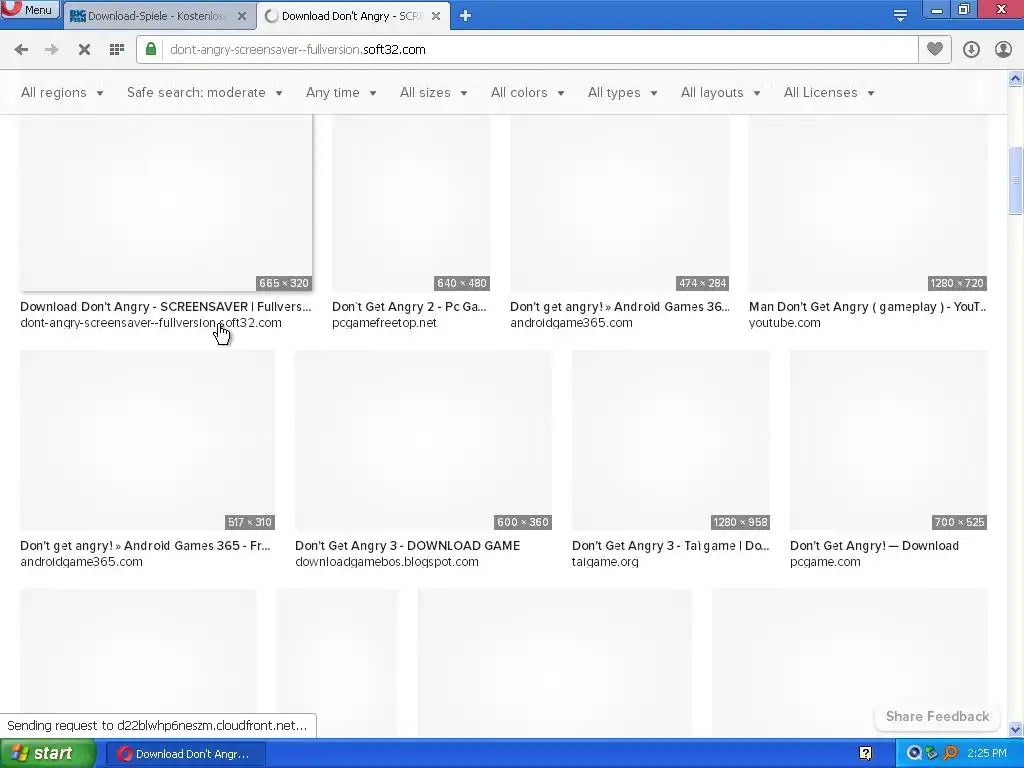Click the scrollbar down arrow
Viewport: 1024px width, 768px height.
pos(1015,729)
